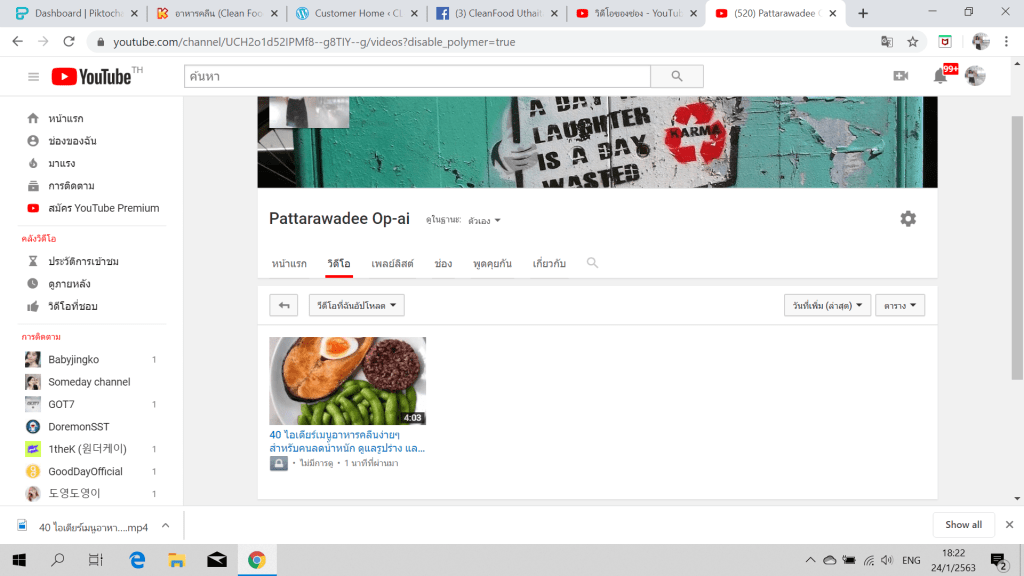Open the view-as dropdown beside channel name
This screenshot has width=1024, height=576.
coord(485,220)
